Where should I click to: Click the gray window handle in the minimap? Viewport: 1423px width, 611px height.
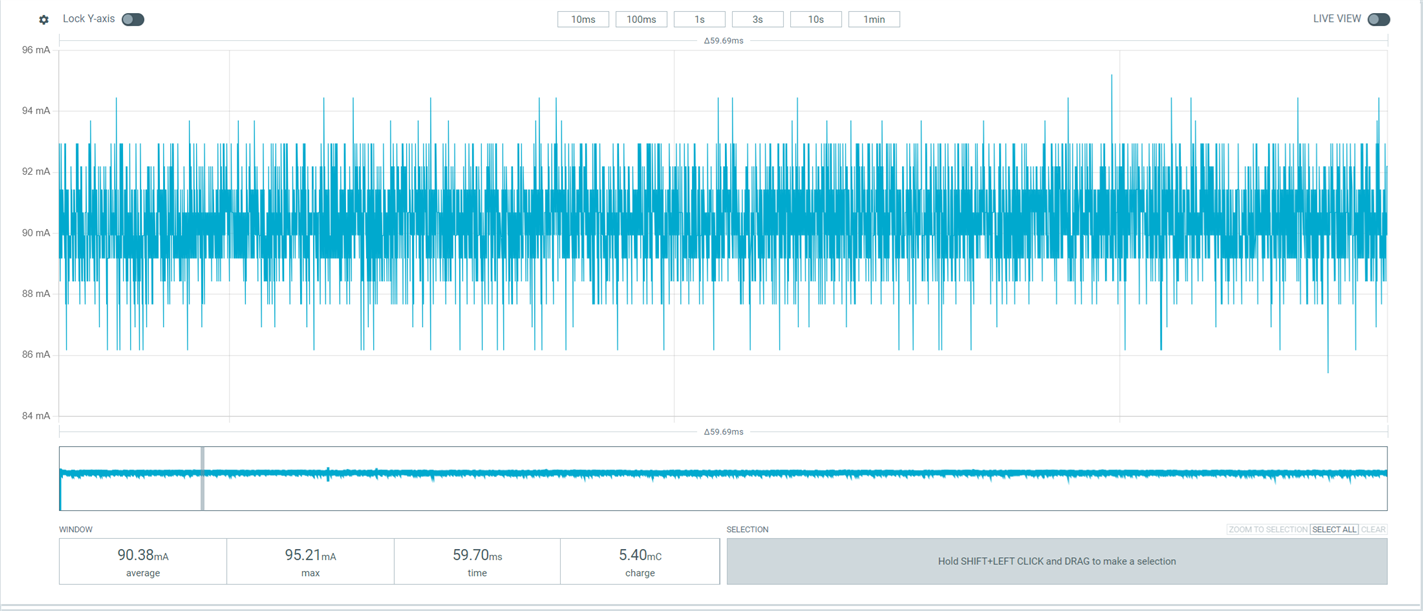pos(203,479)
